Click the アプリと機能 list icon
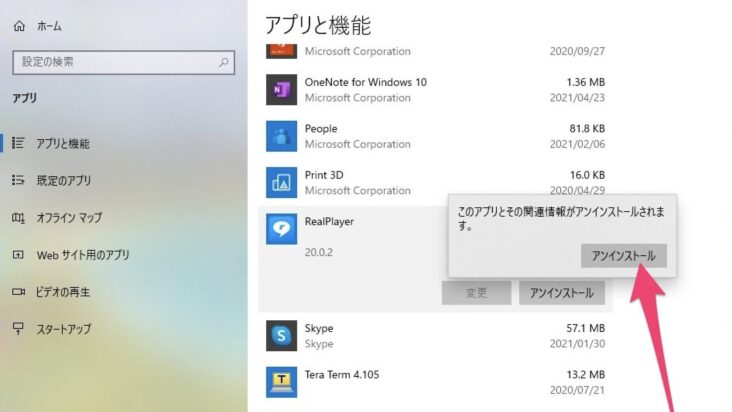732x412 pixels. pos(18,143)
